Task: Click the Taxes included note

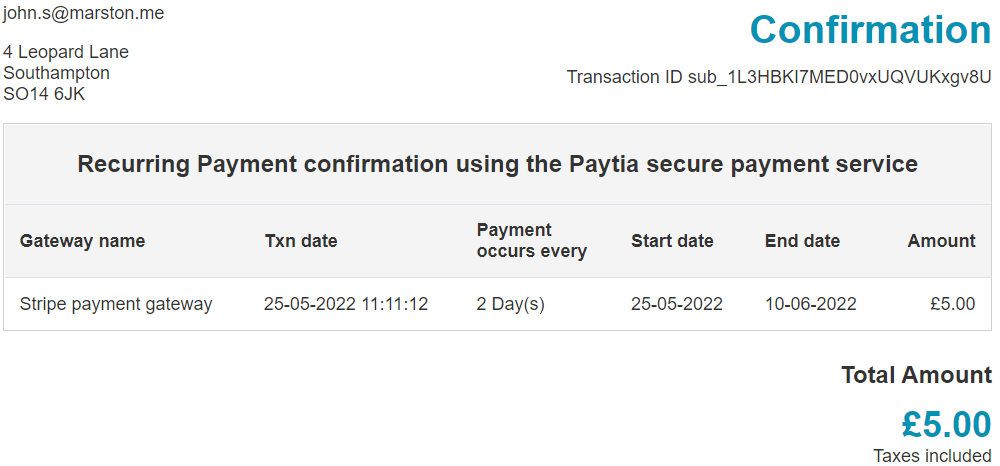Action: (932, 456)
